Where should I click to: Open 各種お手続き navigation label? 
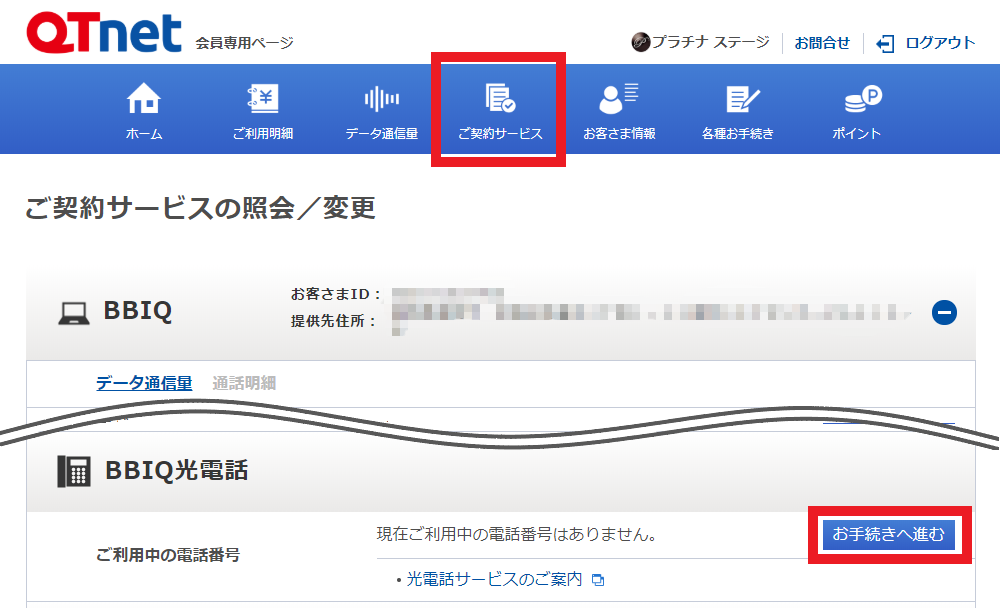tap(738, 133)
